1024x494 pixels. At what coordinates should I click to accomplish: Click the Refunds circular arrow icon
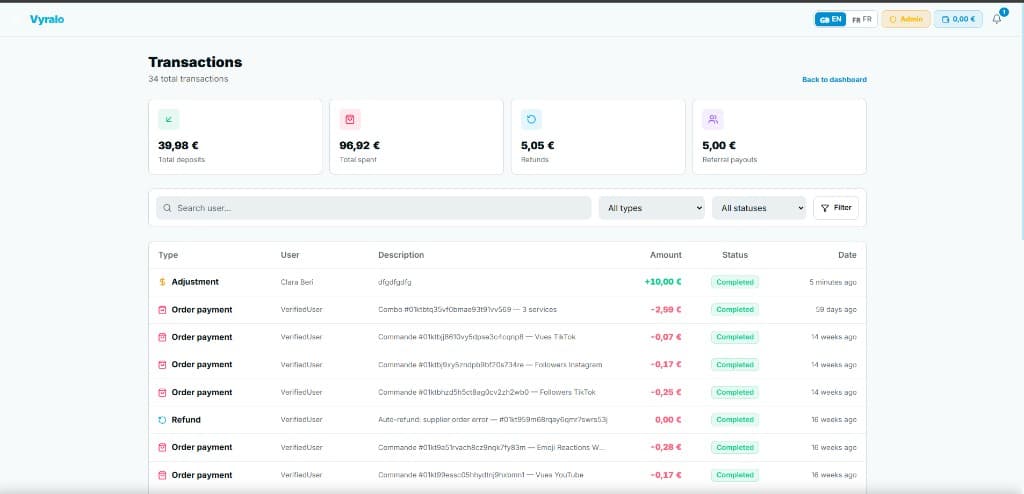pyautogui.click(x=531, y=119)
